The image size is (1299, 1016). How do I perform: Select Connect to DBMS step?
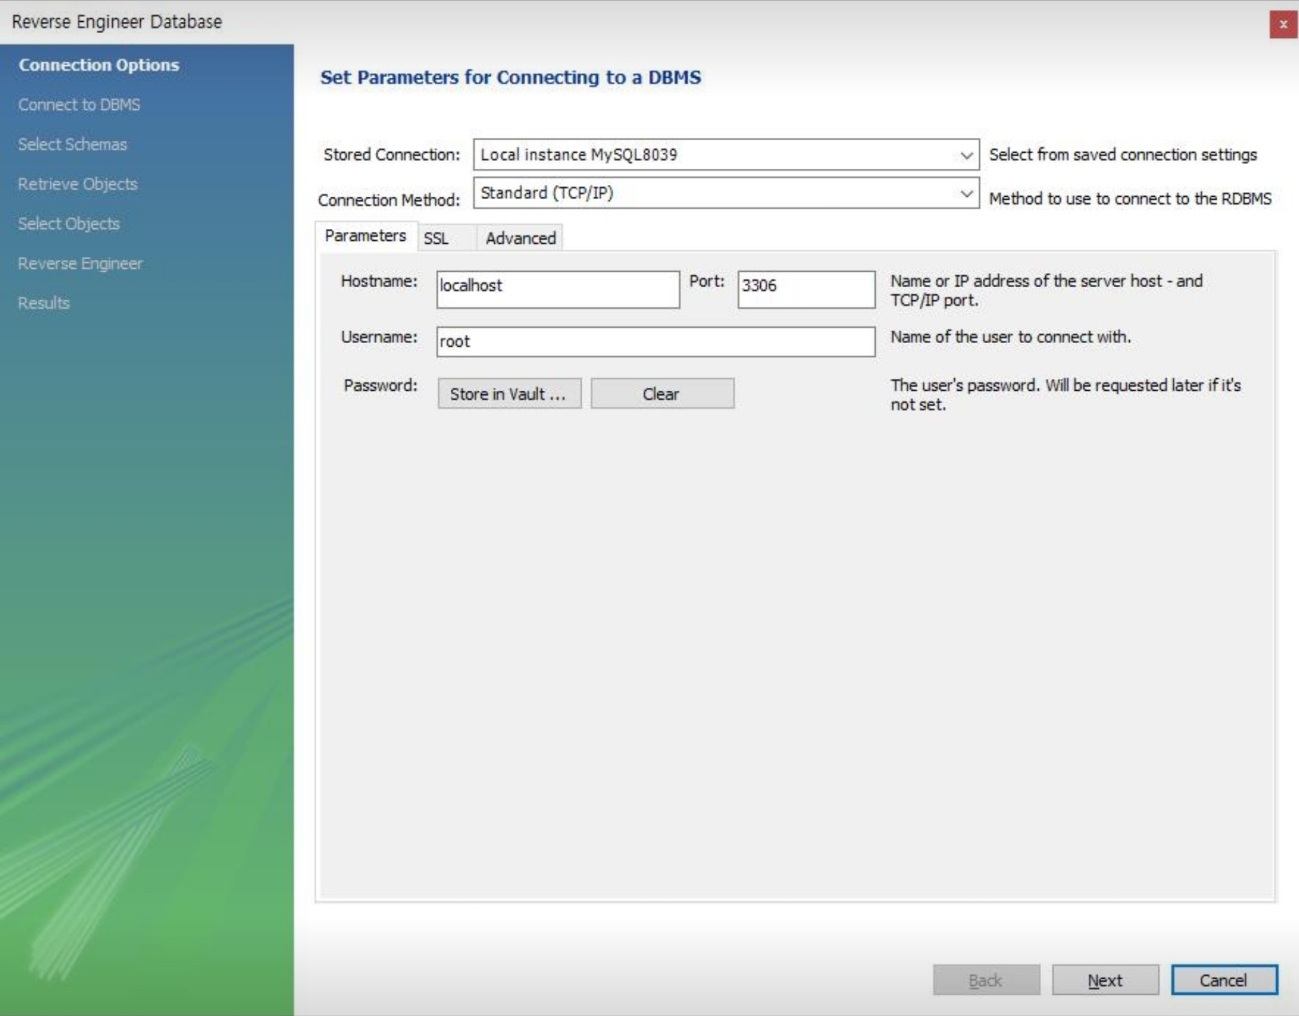click(79, 105)
